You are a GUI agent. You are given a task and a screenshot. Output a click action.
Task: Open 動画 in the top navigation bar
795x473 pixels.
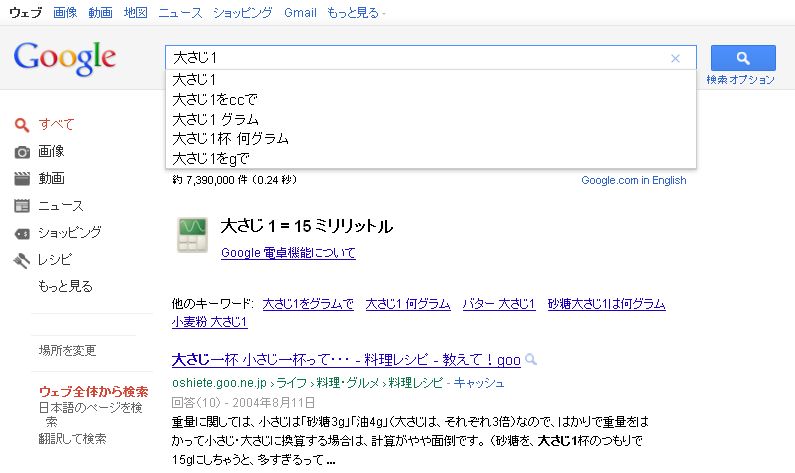click(x=100, y=13)
